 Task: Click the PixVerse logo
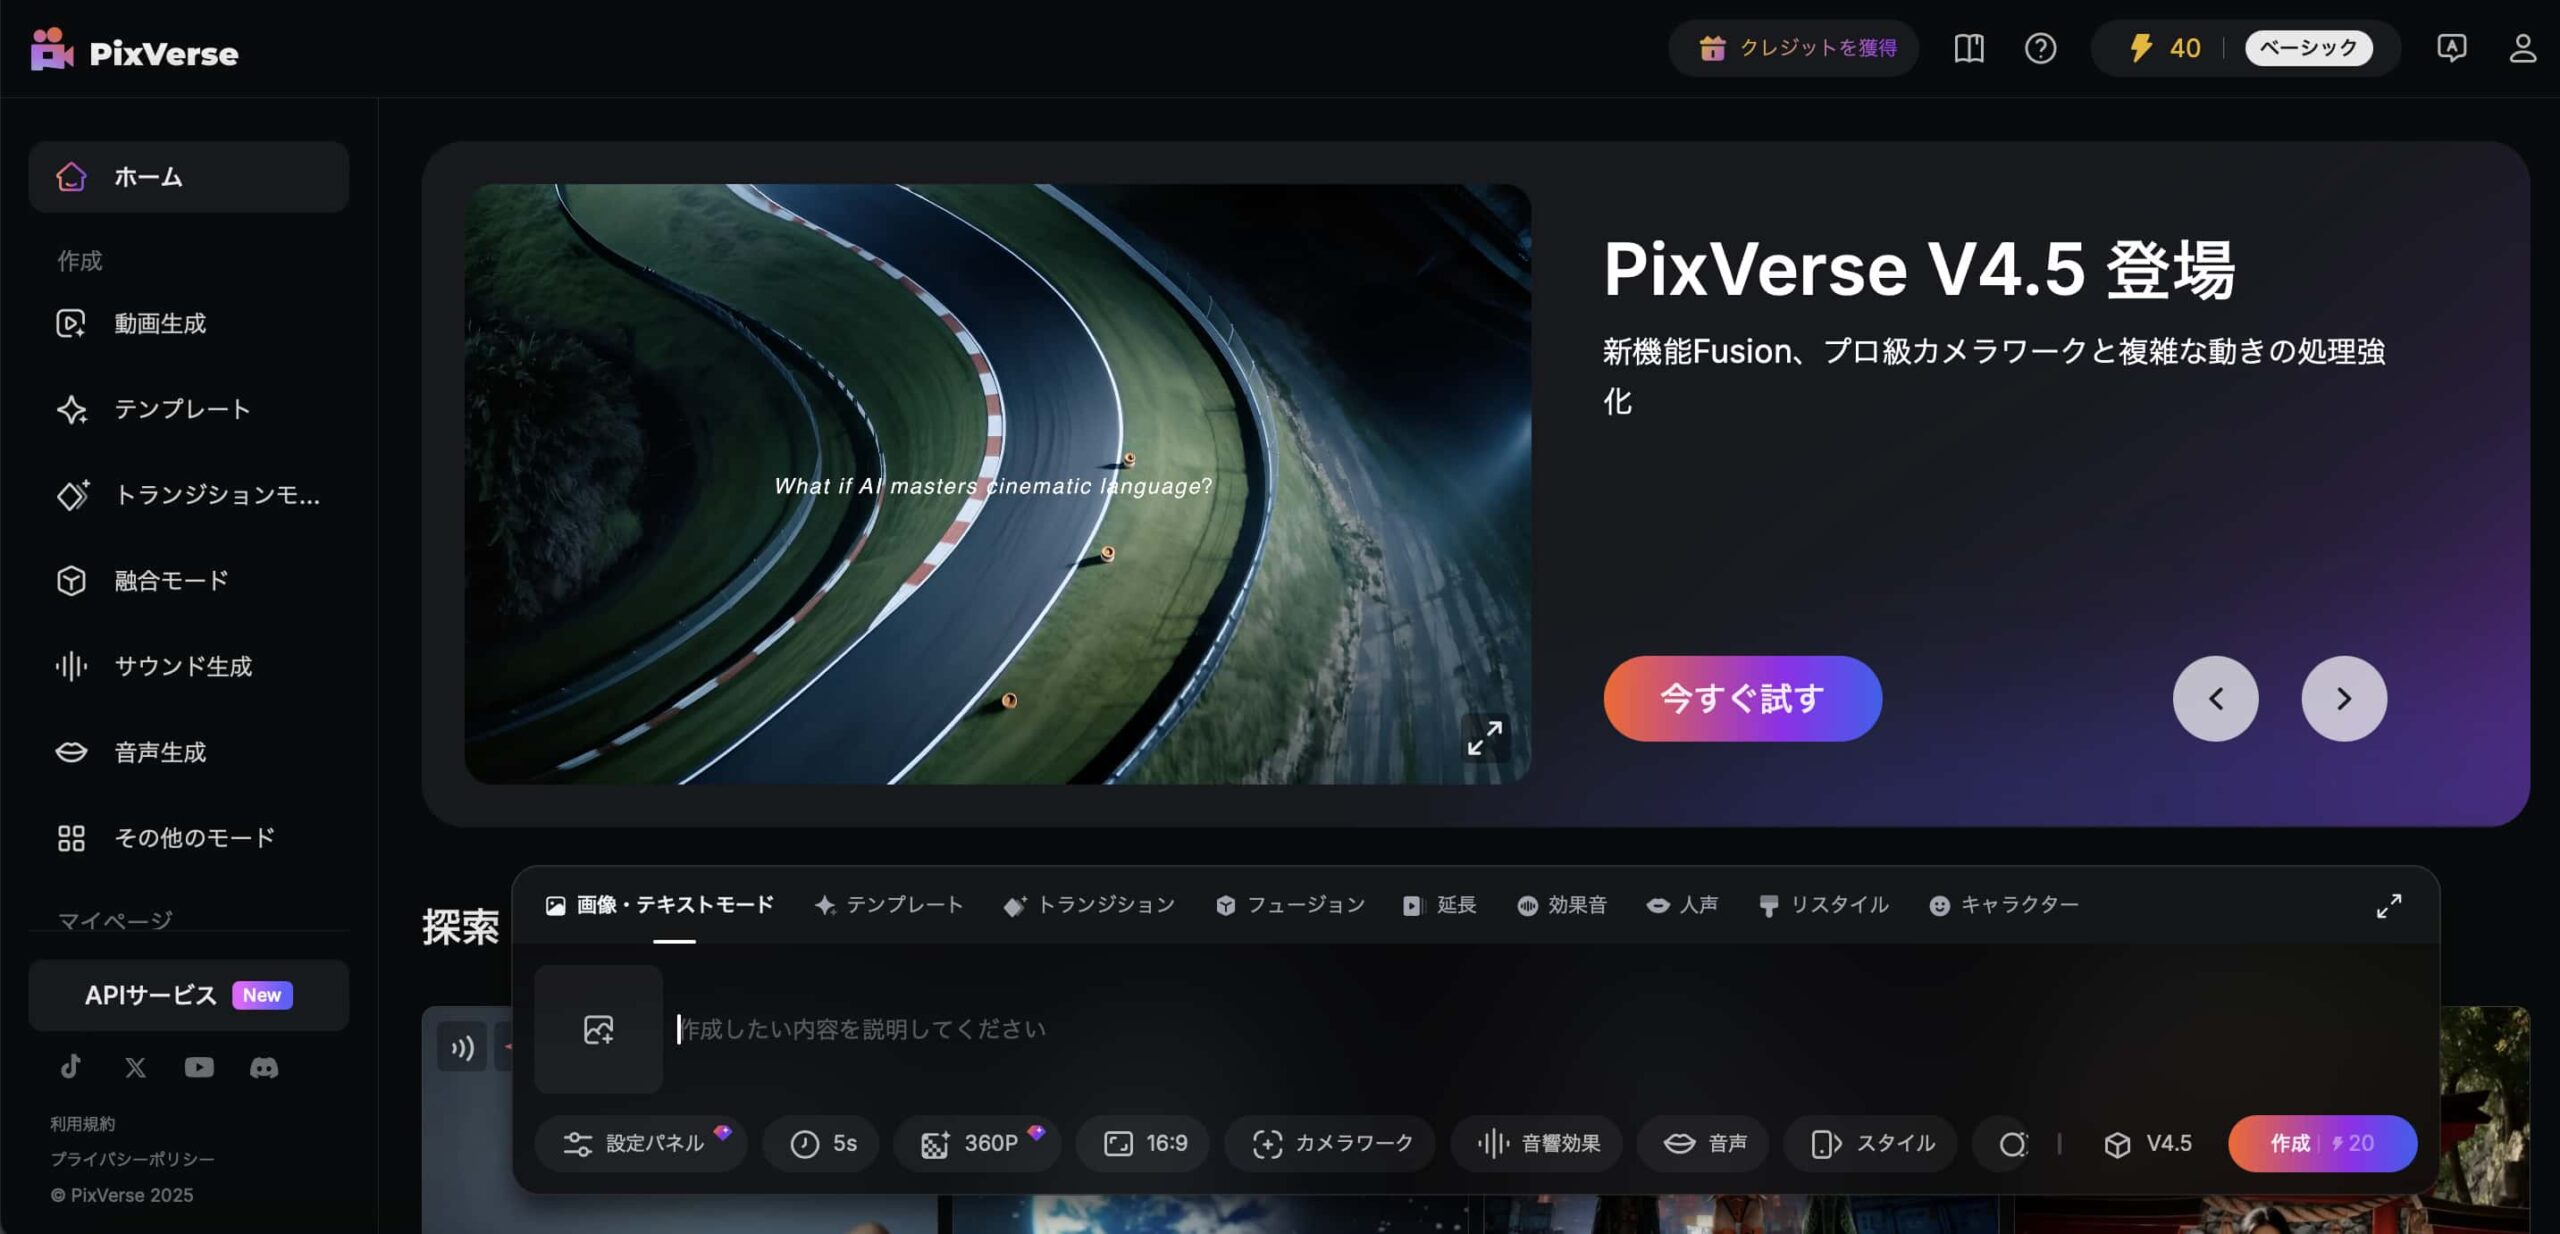134,50
